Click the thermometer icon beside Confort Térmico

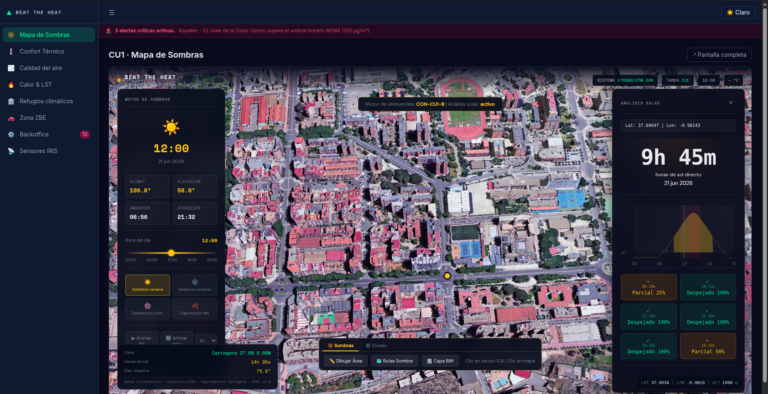coord(11,51)
